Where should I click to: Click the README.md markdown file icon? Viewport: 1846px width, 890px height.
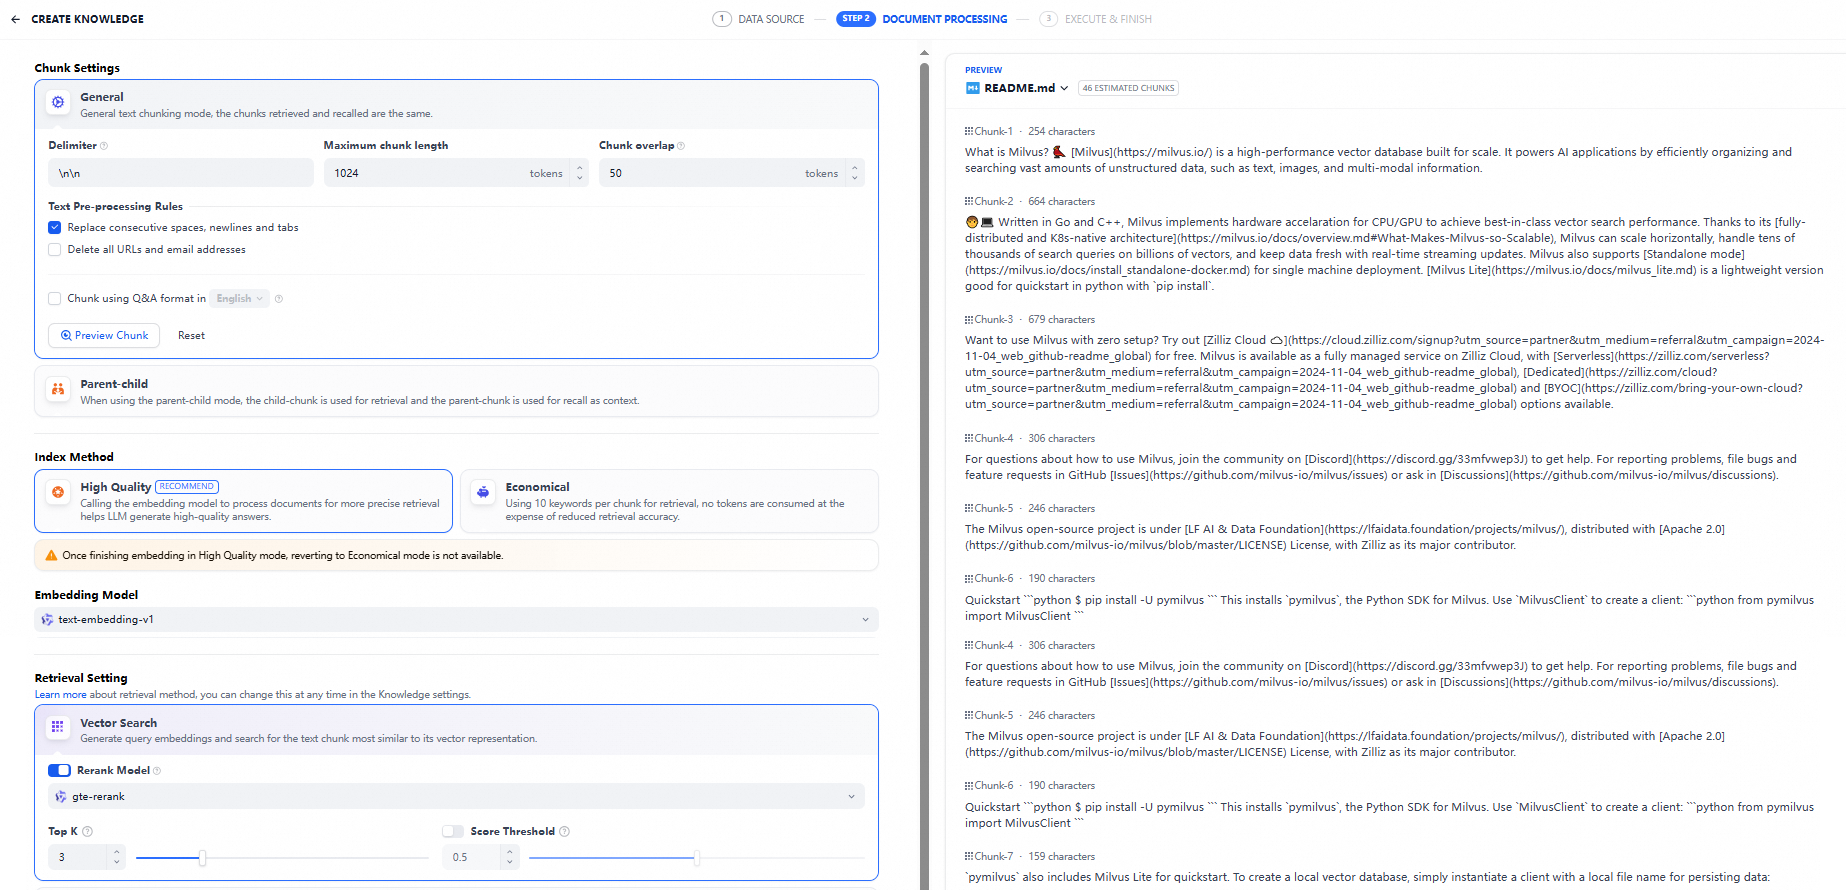pyautogui.click(x=972, y=88)
